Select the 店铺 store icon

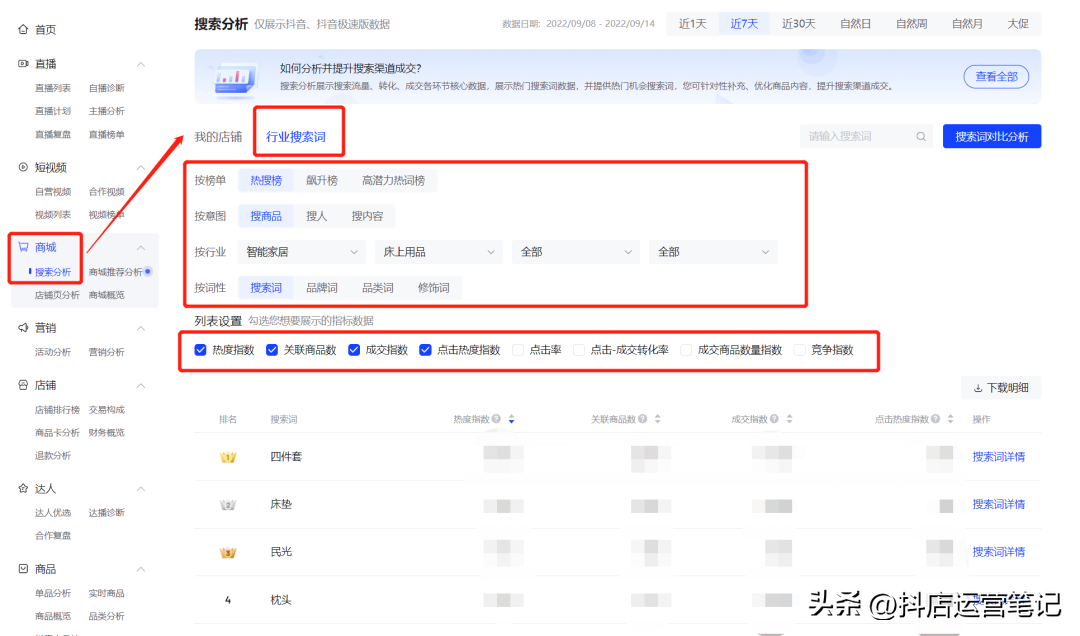[23, 384]
